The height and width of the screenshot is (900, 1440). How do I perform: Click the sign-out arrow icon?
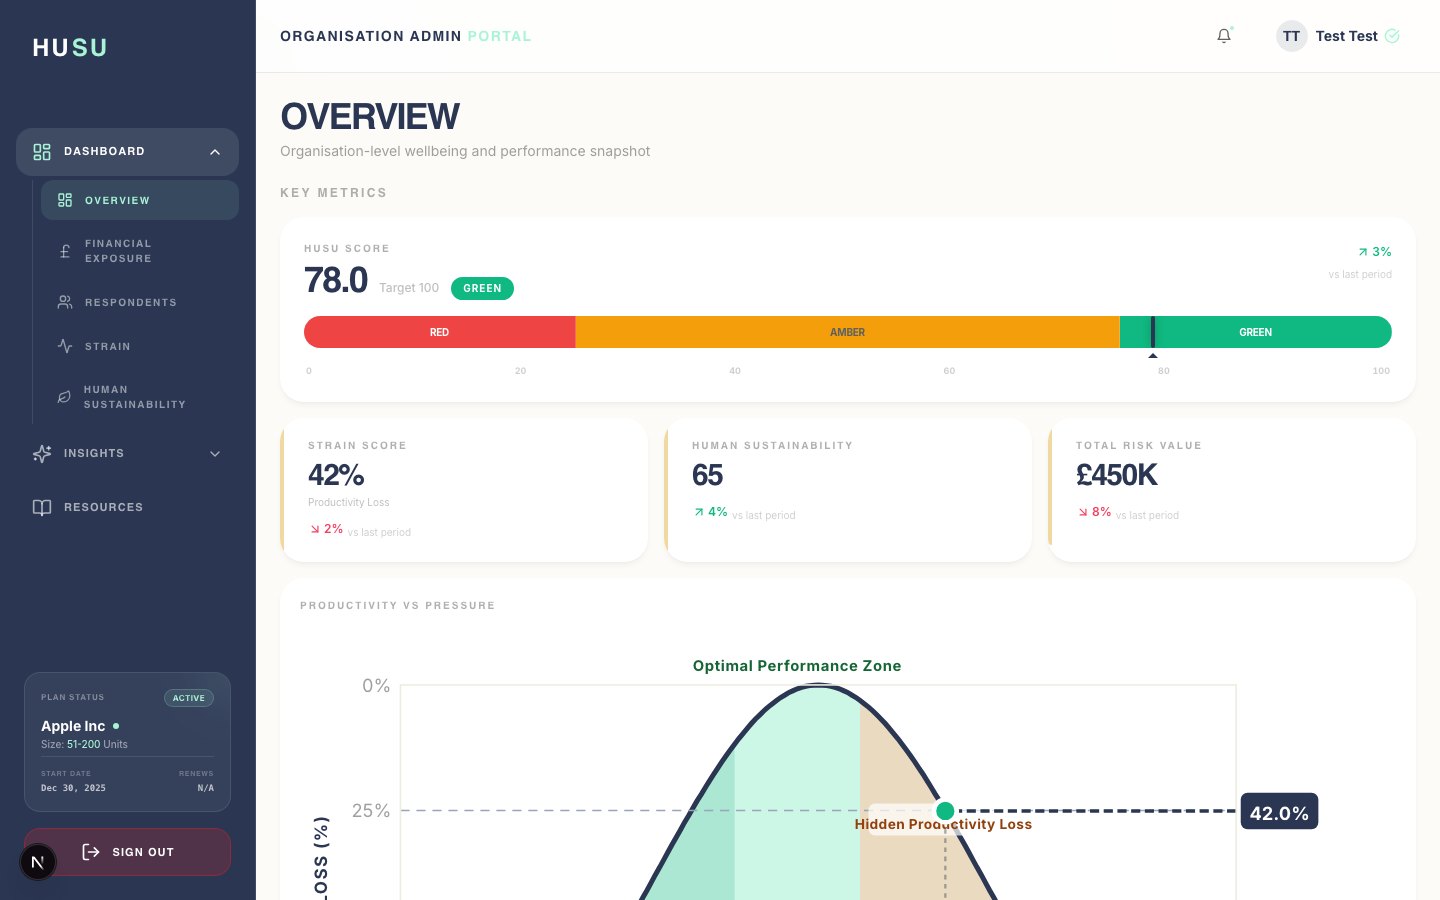pos(89,852)
